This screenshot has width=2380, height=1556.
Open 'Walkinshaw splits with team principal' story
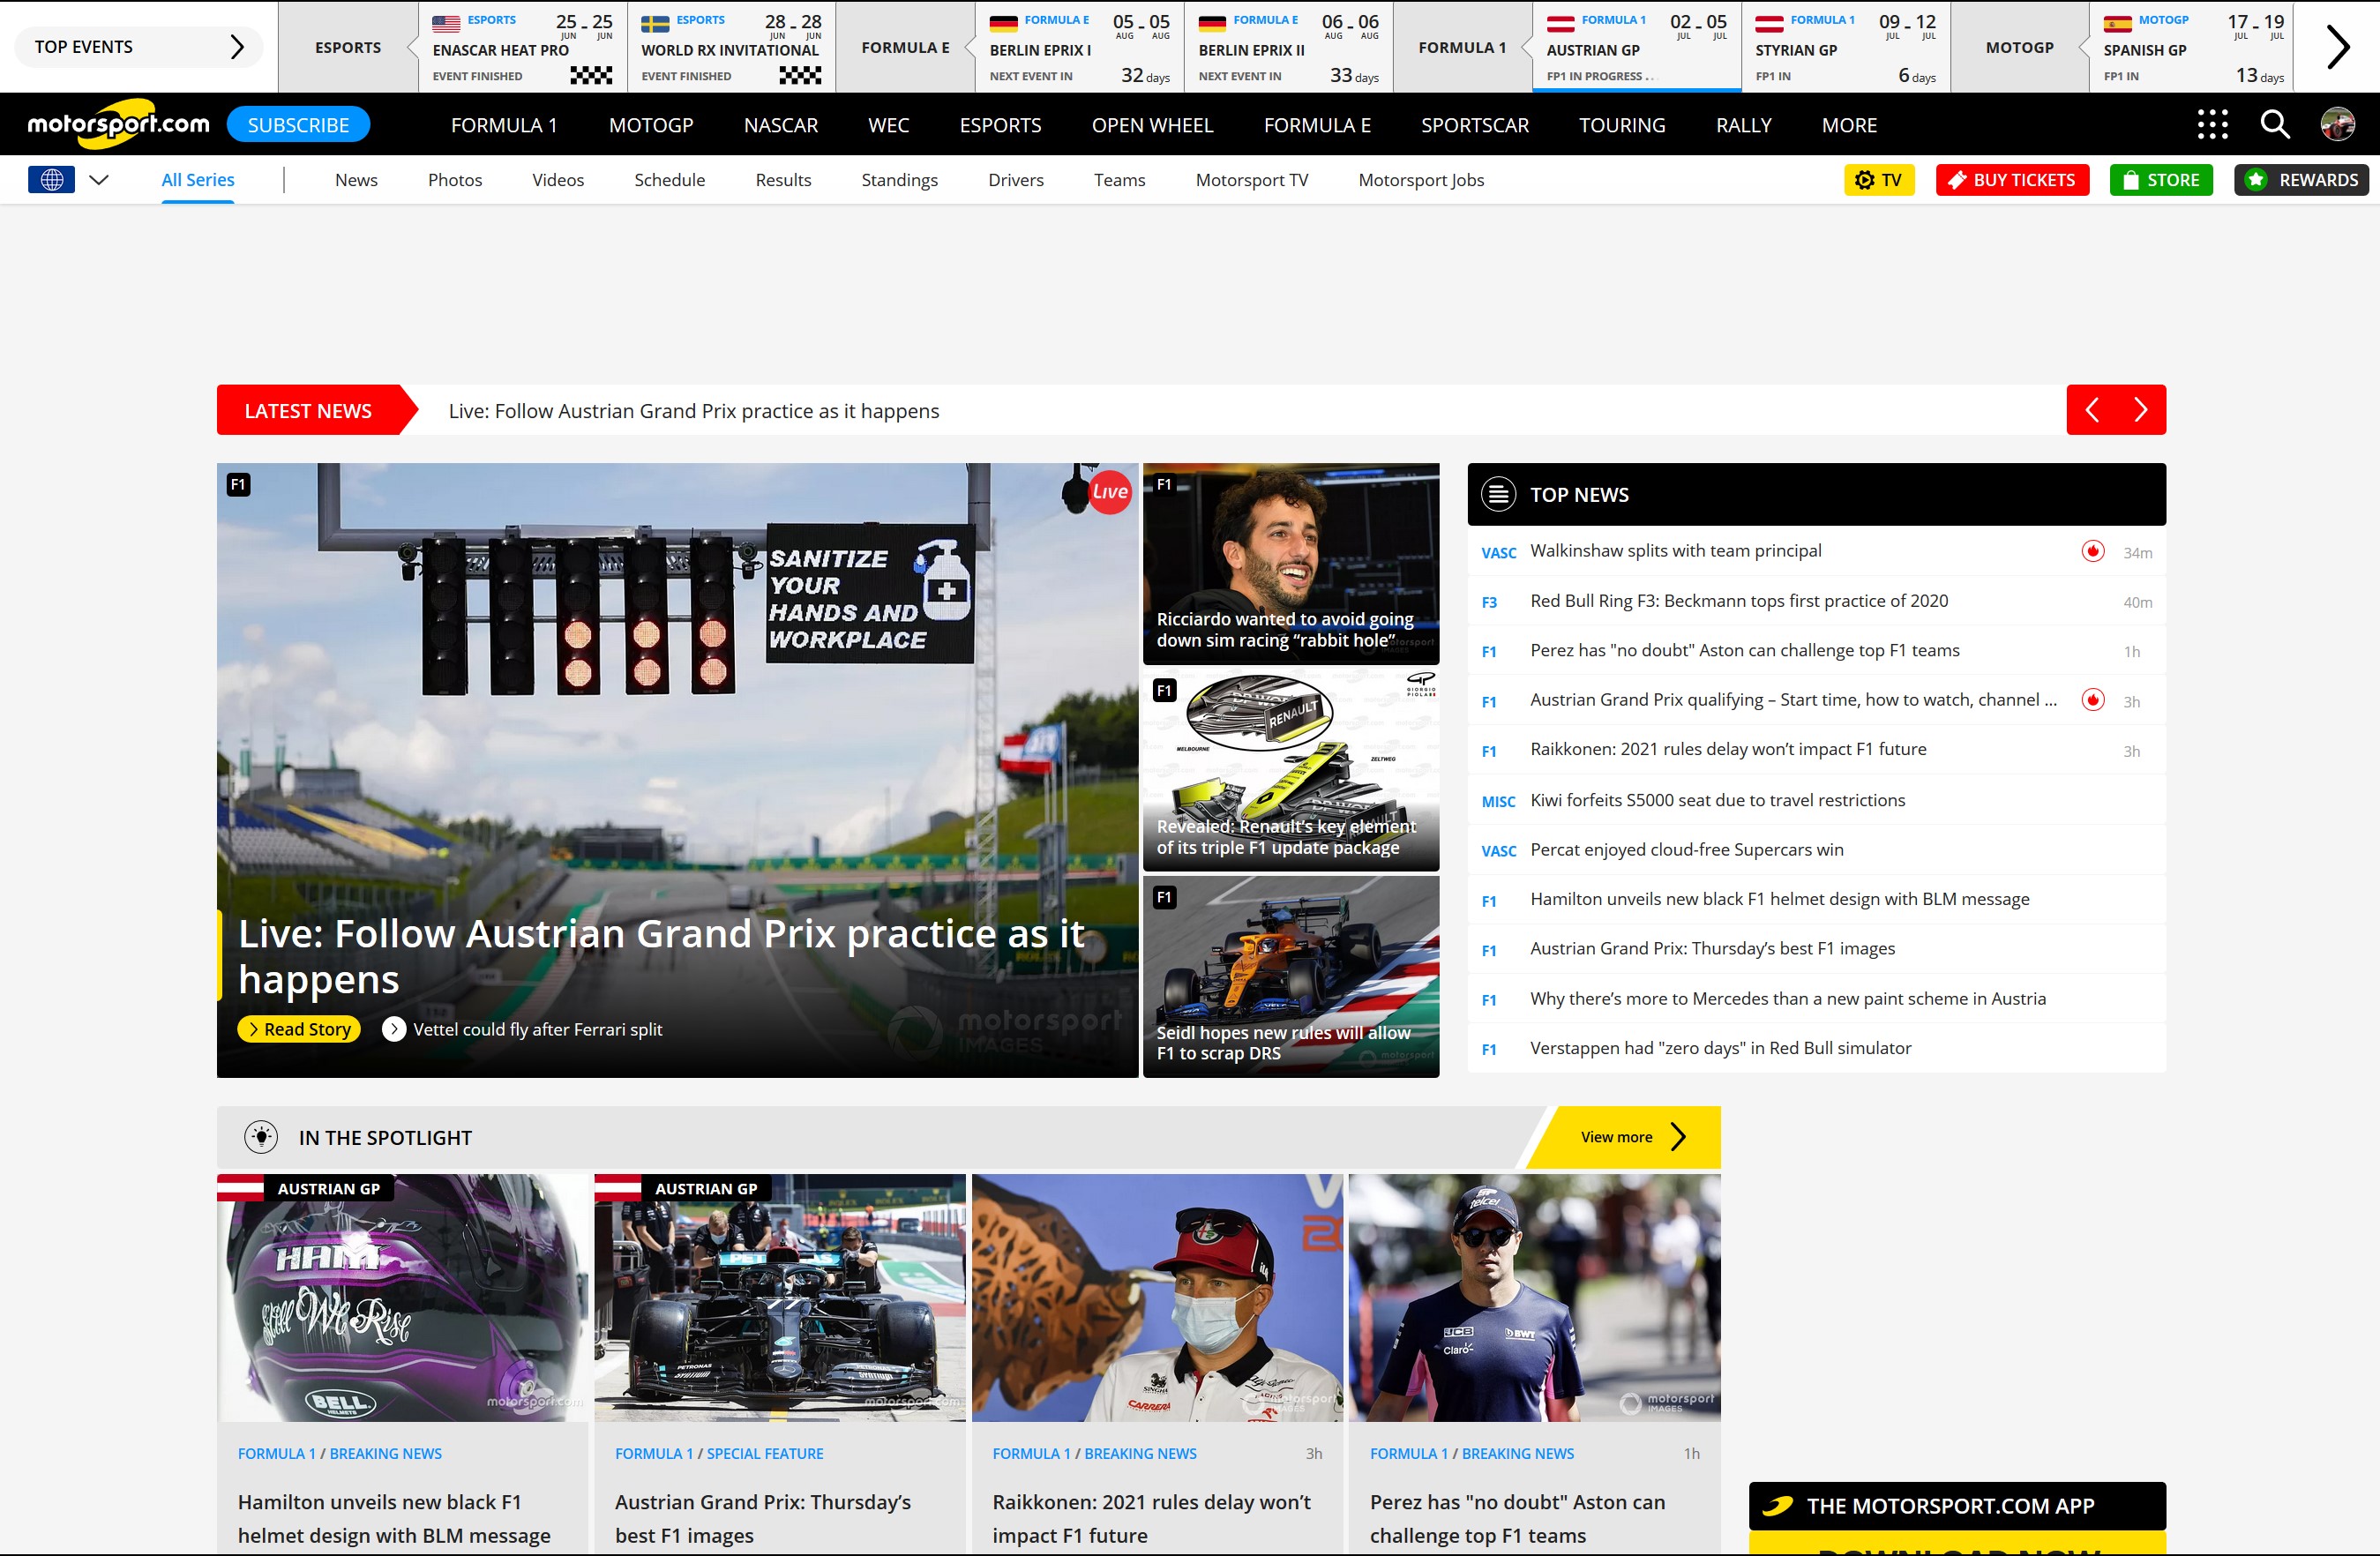click(x=1675, y=551)
